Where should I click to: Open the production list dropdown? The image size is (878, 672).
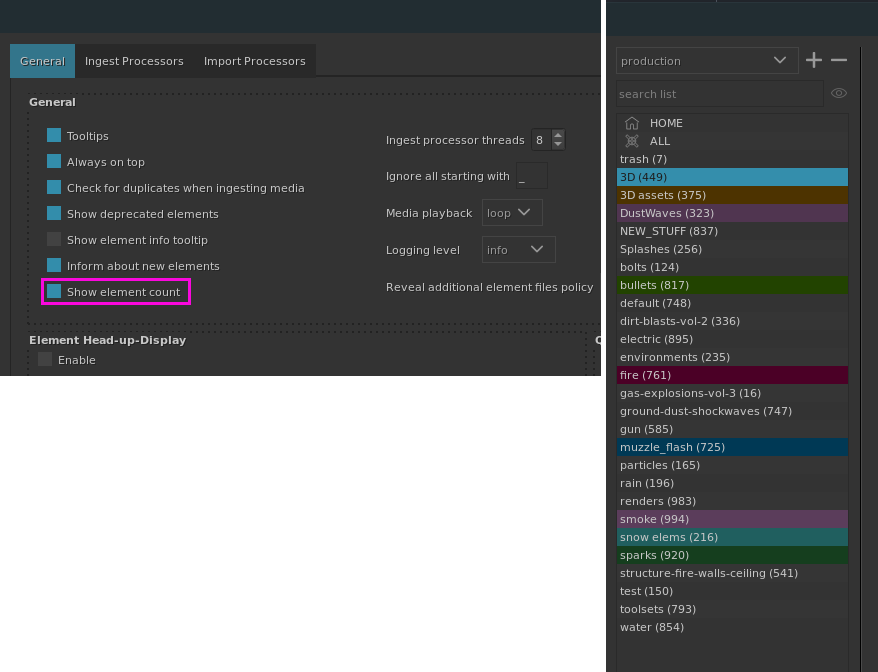pos(706,60)
